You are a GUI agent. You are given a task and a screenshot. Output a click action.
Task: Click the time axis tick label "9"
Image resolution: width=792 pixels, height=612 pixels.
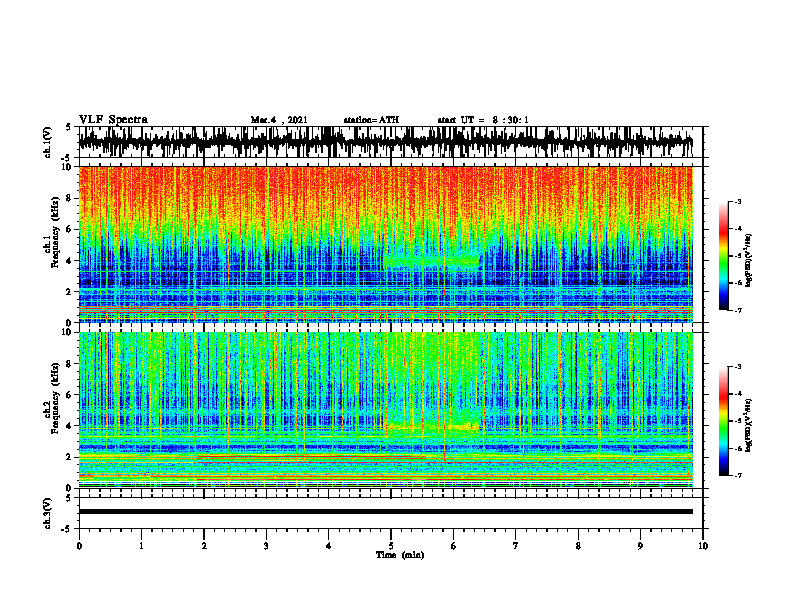pos(640,546)
